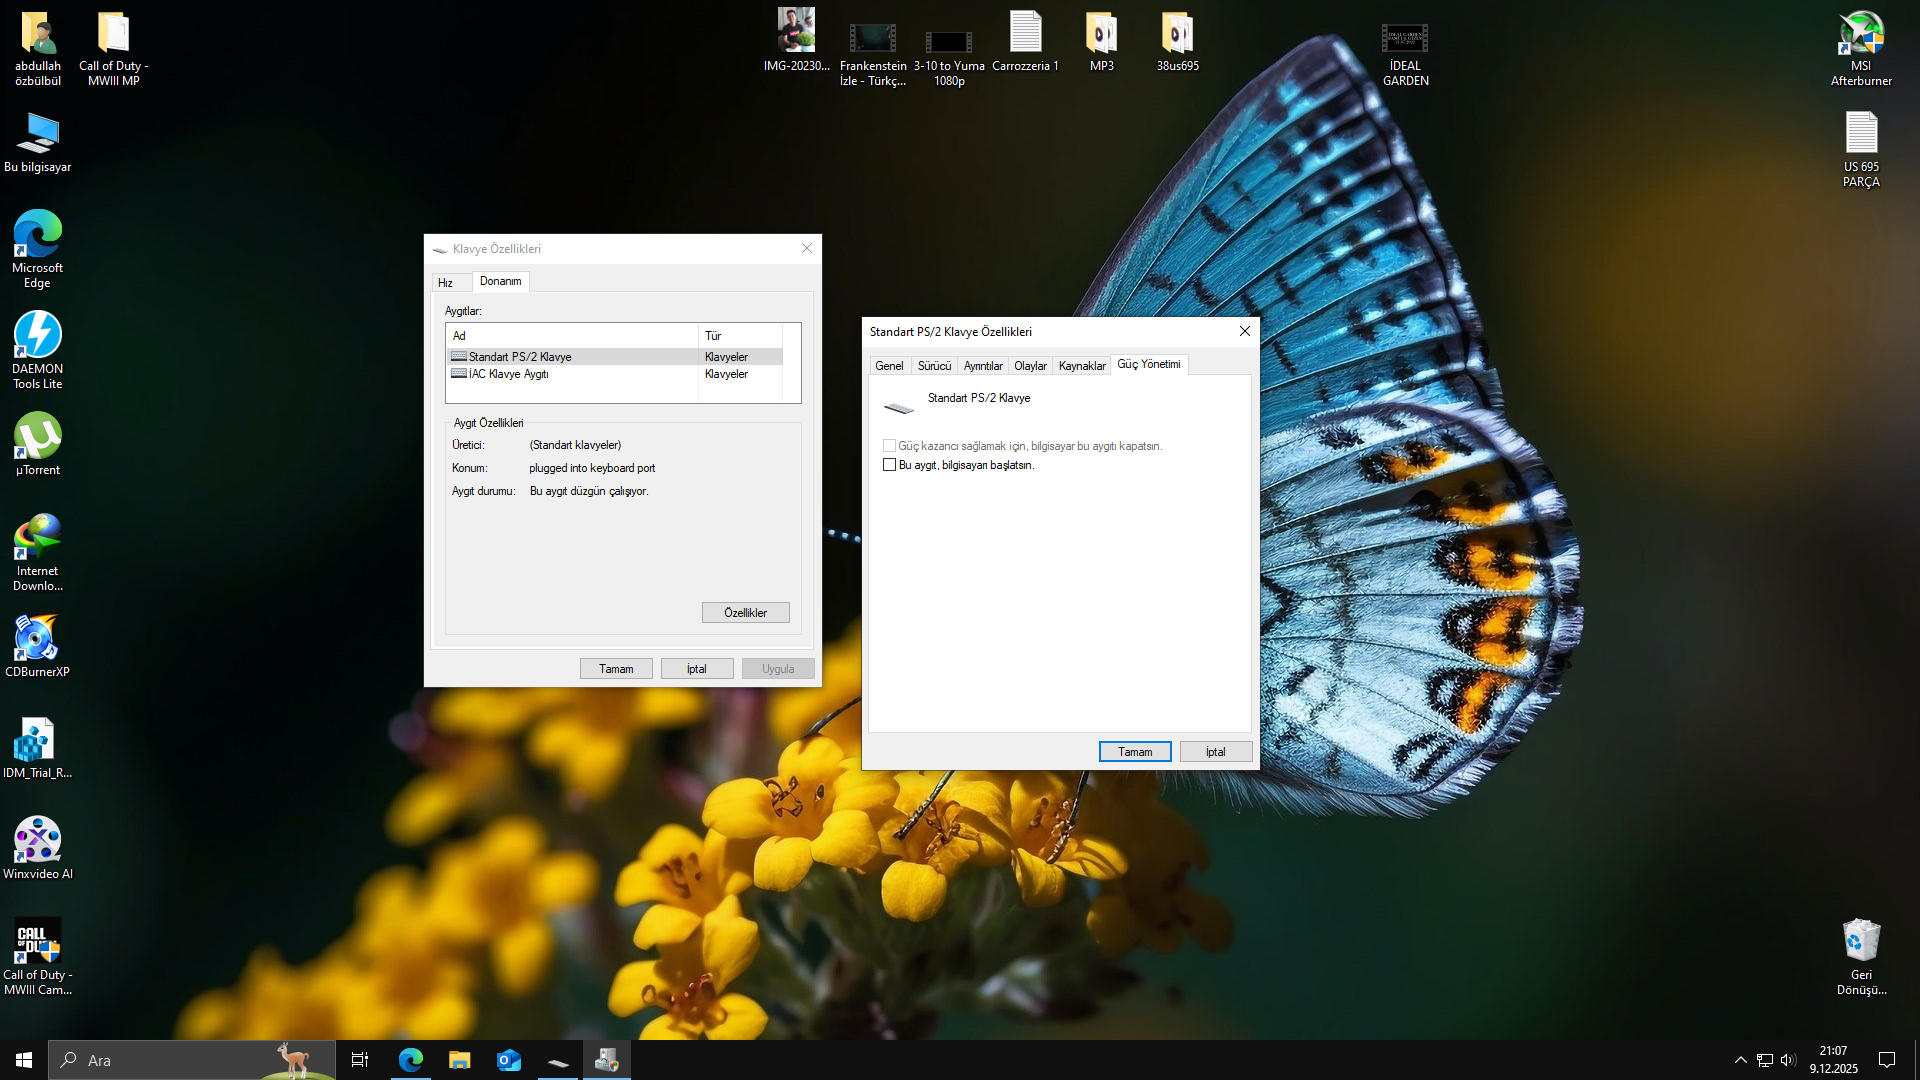Click the Özellikler button

[745, 613]
